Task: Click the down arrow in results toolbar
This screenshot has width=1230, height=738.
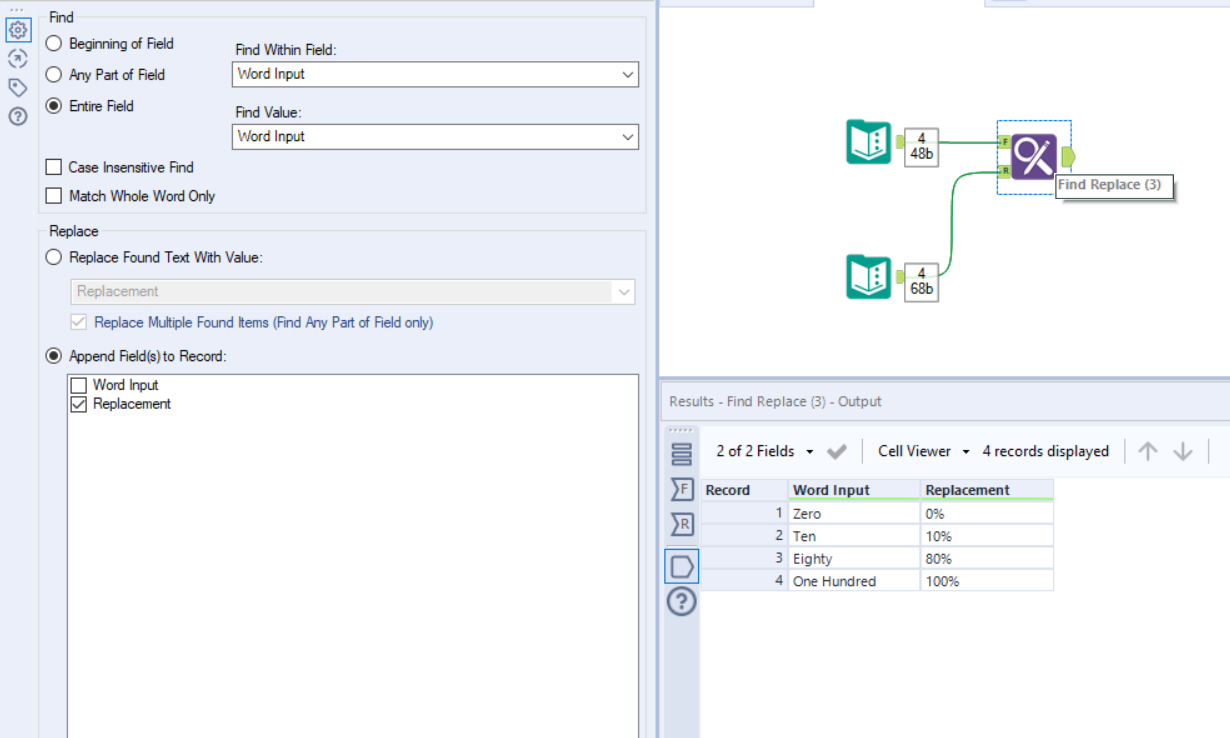Action: 1183,451
